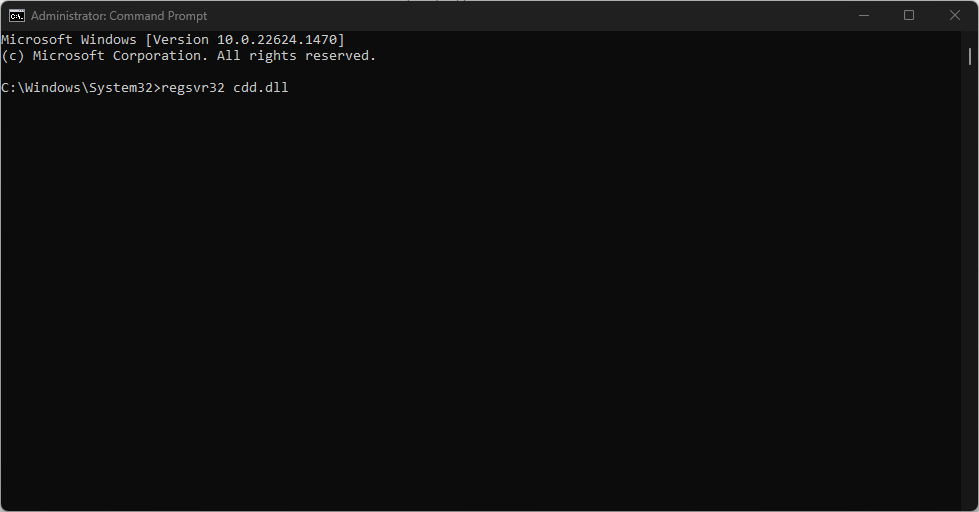Click the vertical scrollbar thumb
The height and width of the screenshot is (512, 979).
[969, 54]
